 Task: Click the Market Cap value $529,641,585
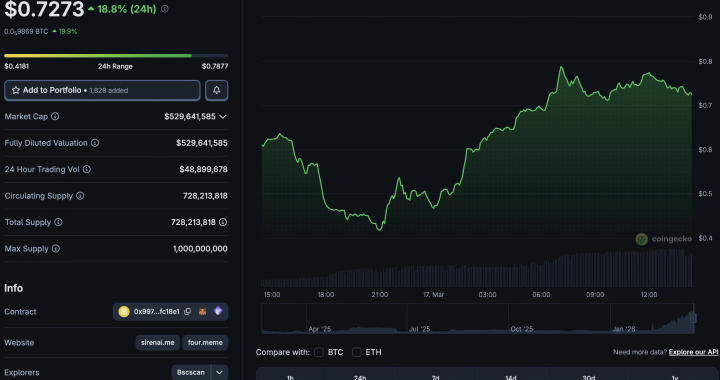tap(190, 117)
